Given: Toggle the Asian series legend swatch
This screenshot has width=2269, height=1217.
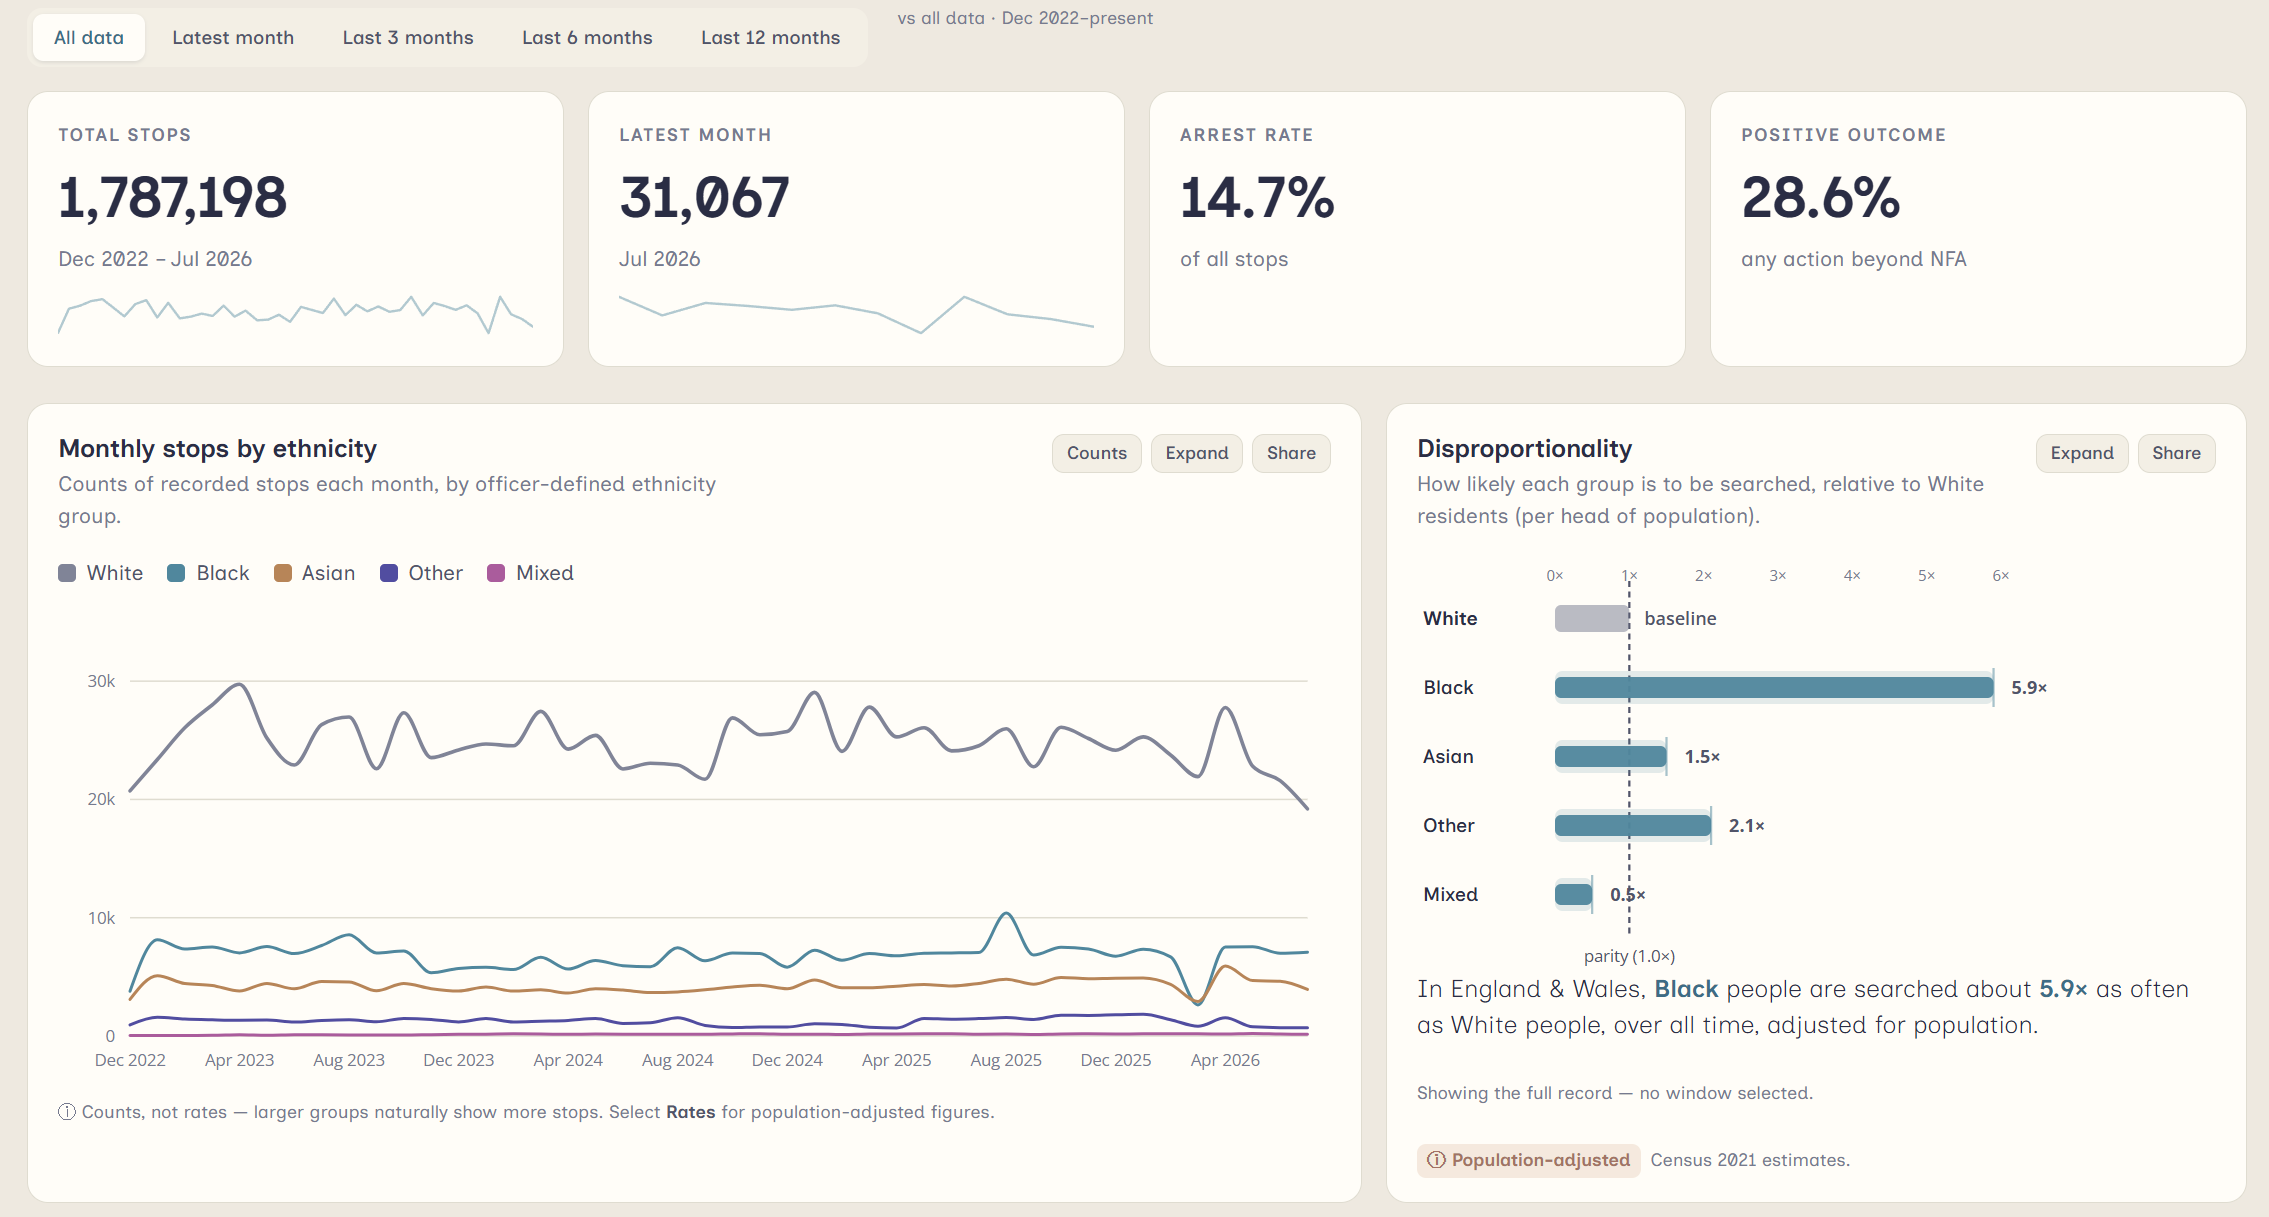Looking at the screenshot, I should point(283,573).
